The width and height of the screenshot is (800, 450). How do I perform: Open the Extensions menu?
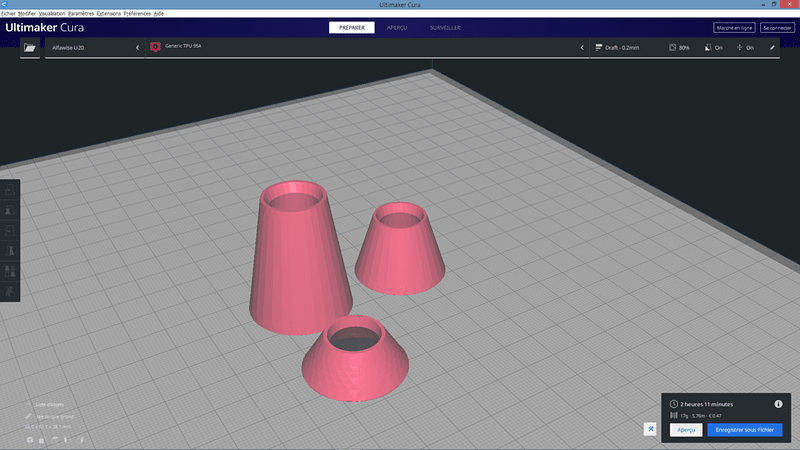[x=109, y=14]
